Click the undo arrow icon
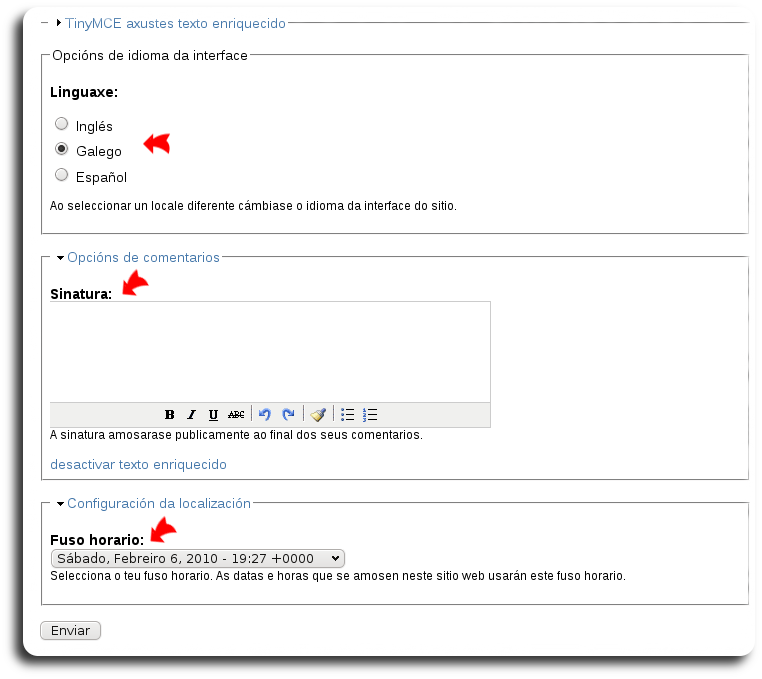Screen dimensions: 762x679 click(265, 415)
